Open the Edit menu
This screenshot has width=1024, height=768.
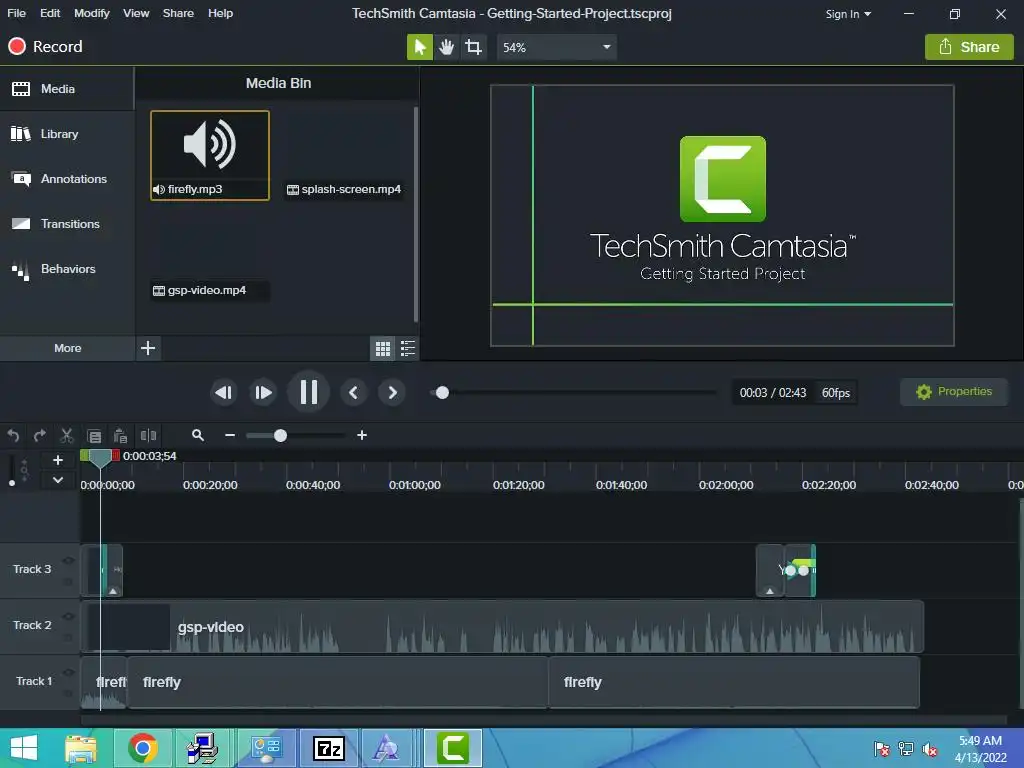tap(50, 13)
